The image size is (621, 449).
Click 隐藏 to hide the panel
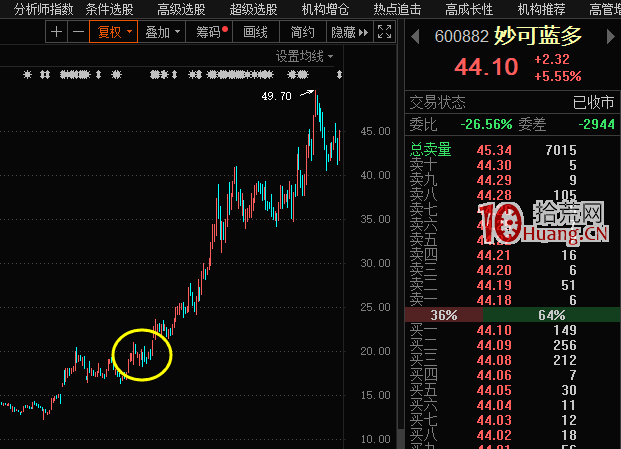coord(349,32)
